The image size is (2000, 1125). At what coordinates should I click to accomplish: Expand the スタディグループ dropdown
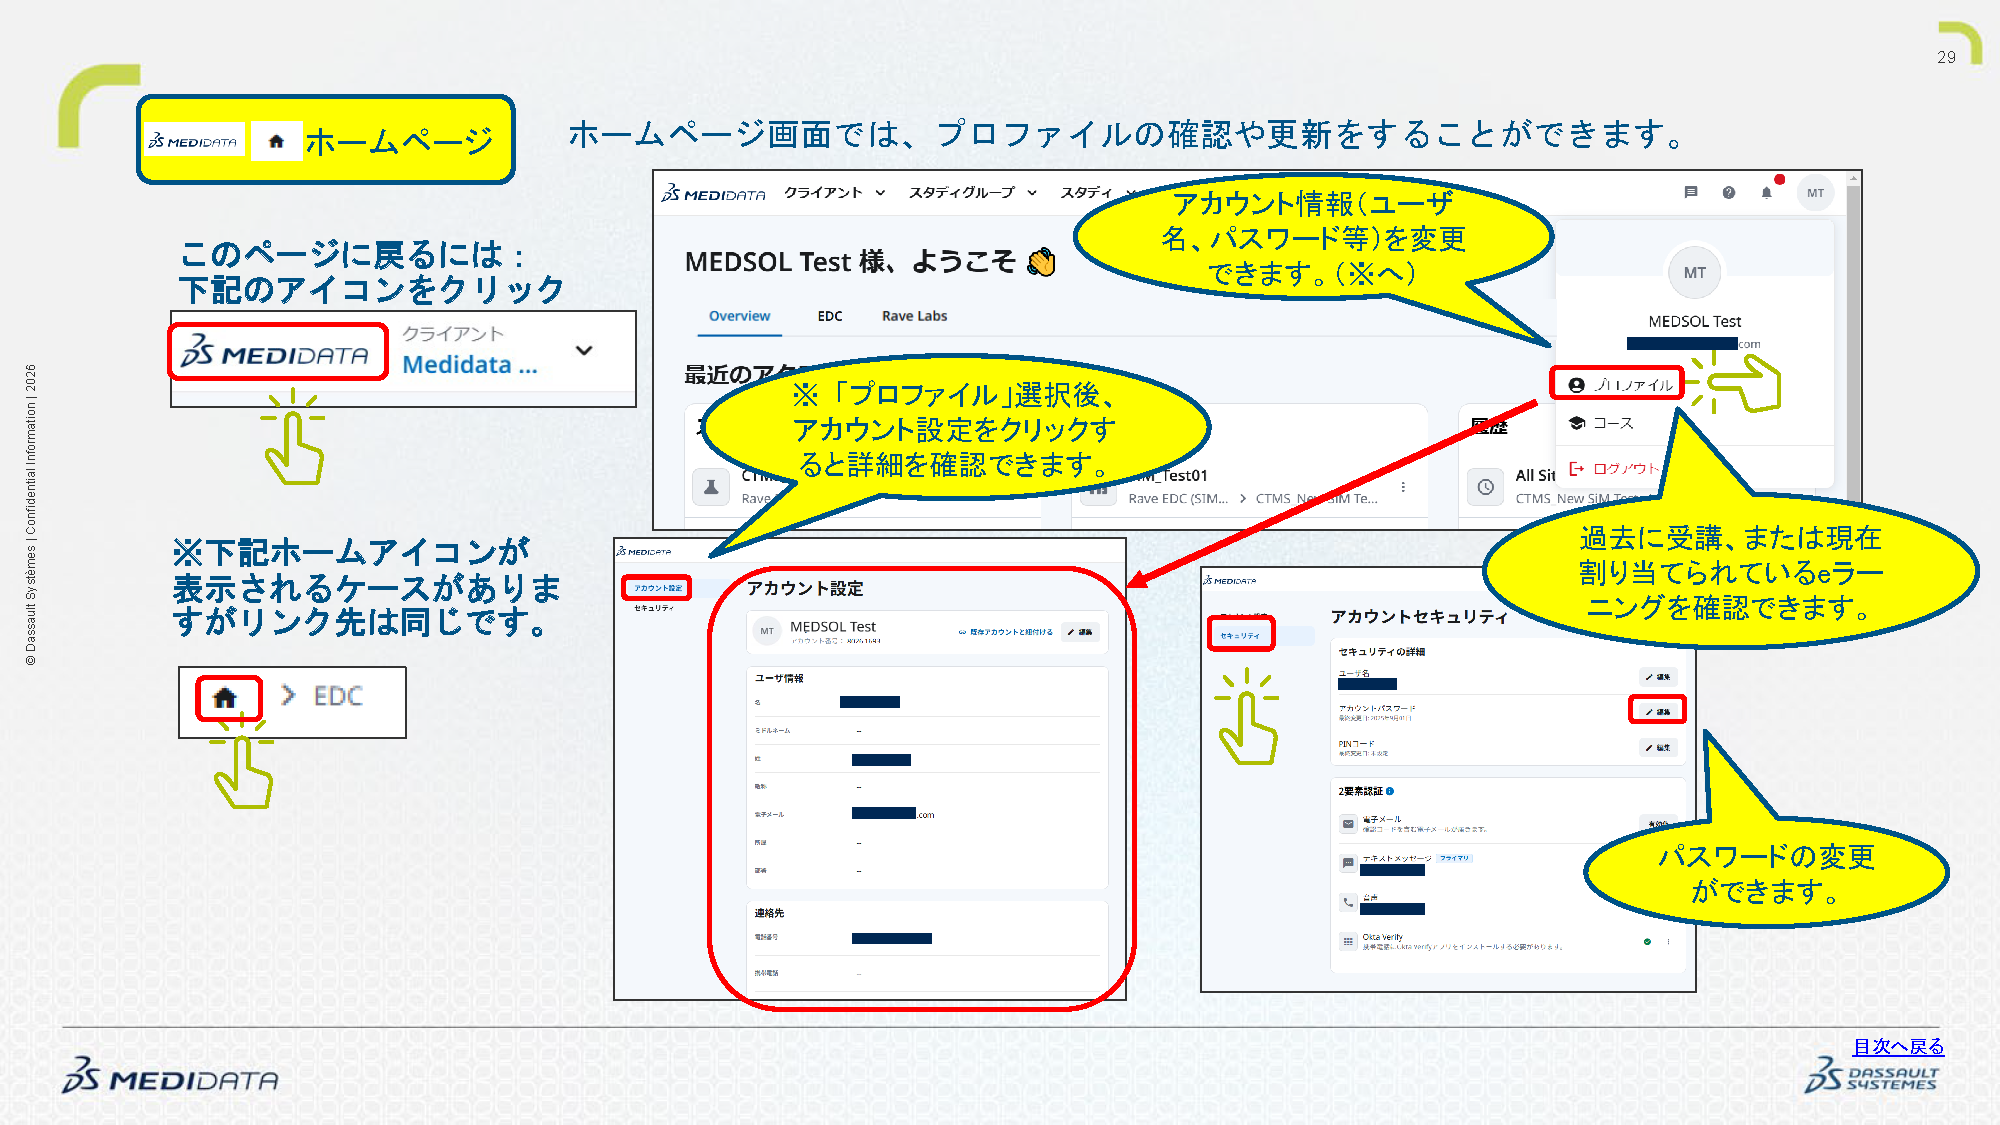[972, 192]
